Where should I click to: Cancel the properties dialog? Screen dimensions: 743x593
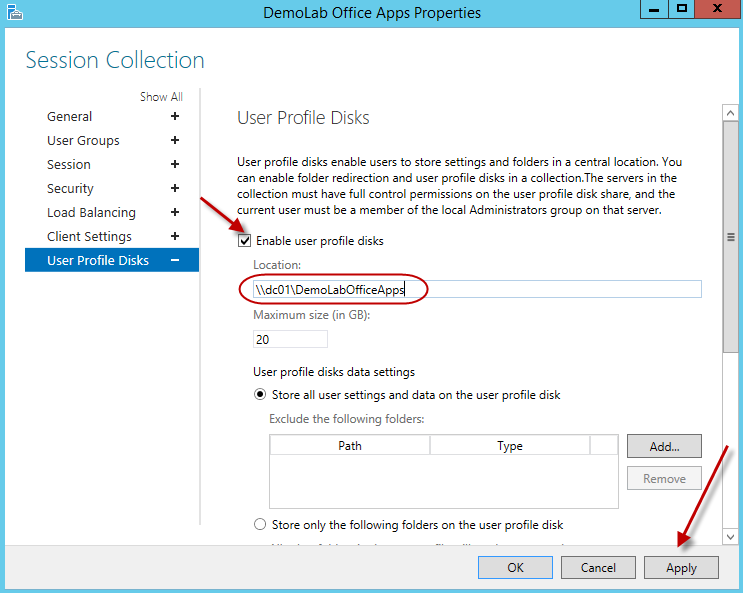click(x=598, y=567)
